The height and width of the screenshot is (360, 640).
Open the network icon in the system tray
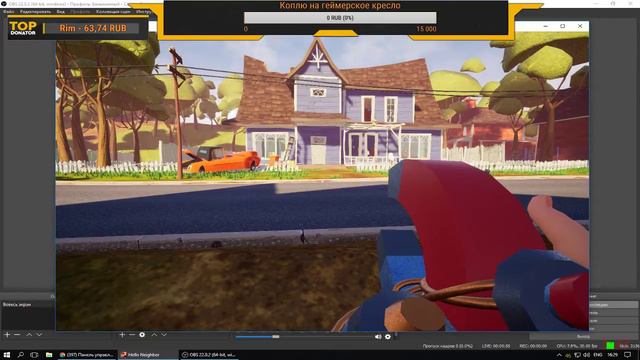tap(578, 355)
